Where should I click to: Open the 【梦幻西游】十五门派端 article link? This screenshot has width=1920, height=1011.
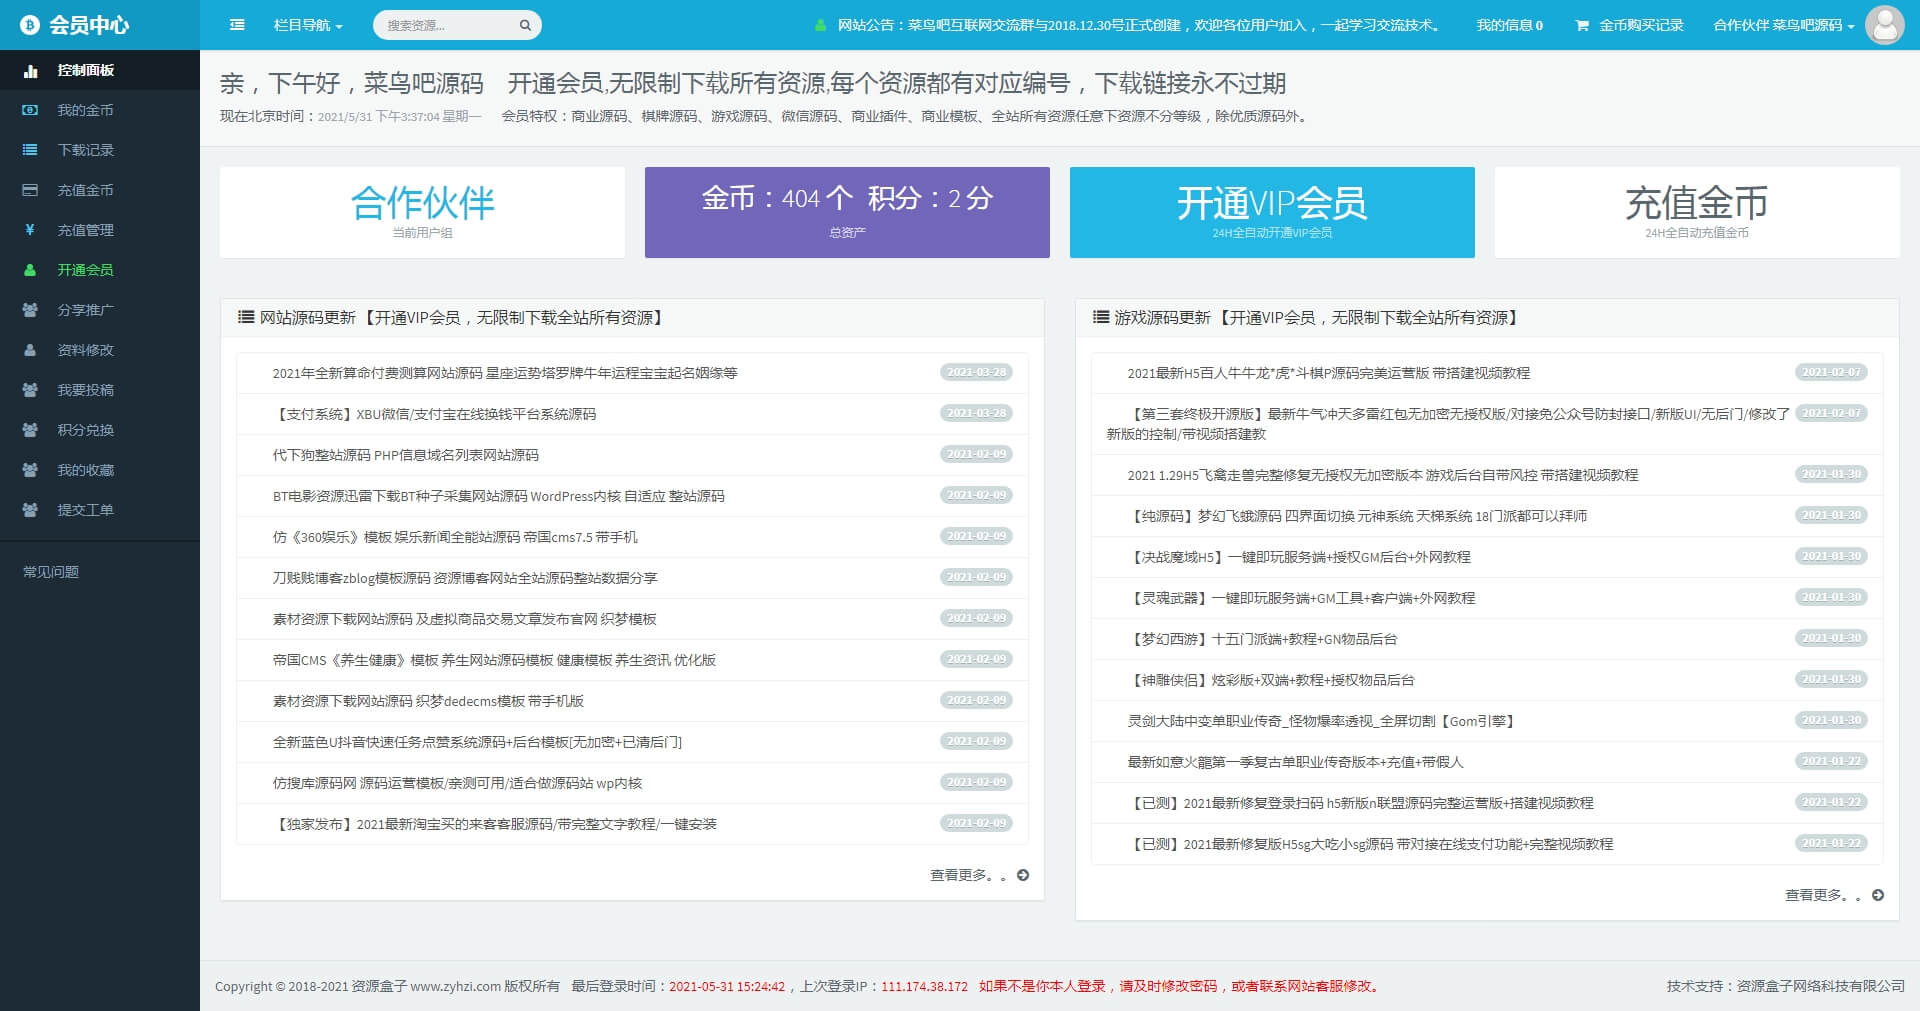(1264, 639)
